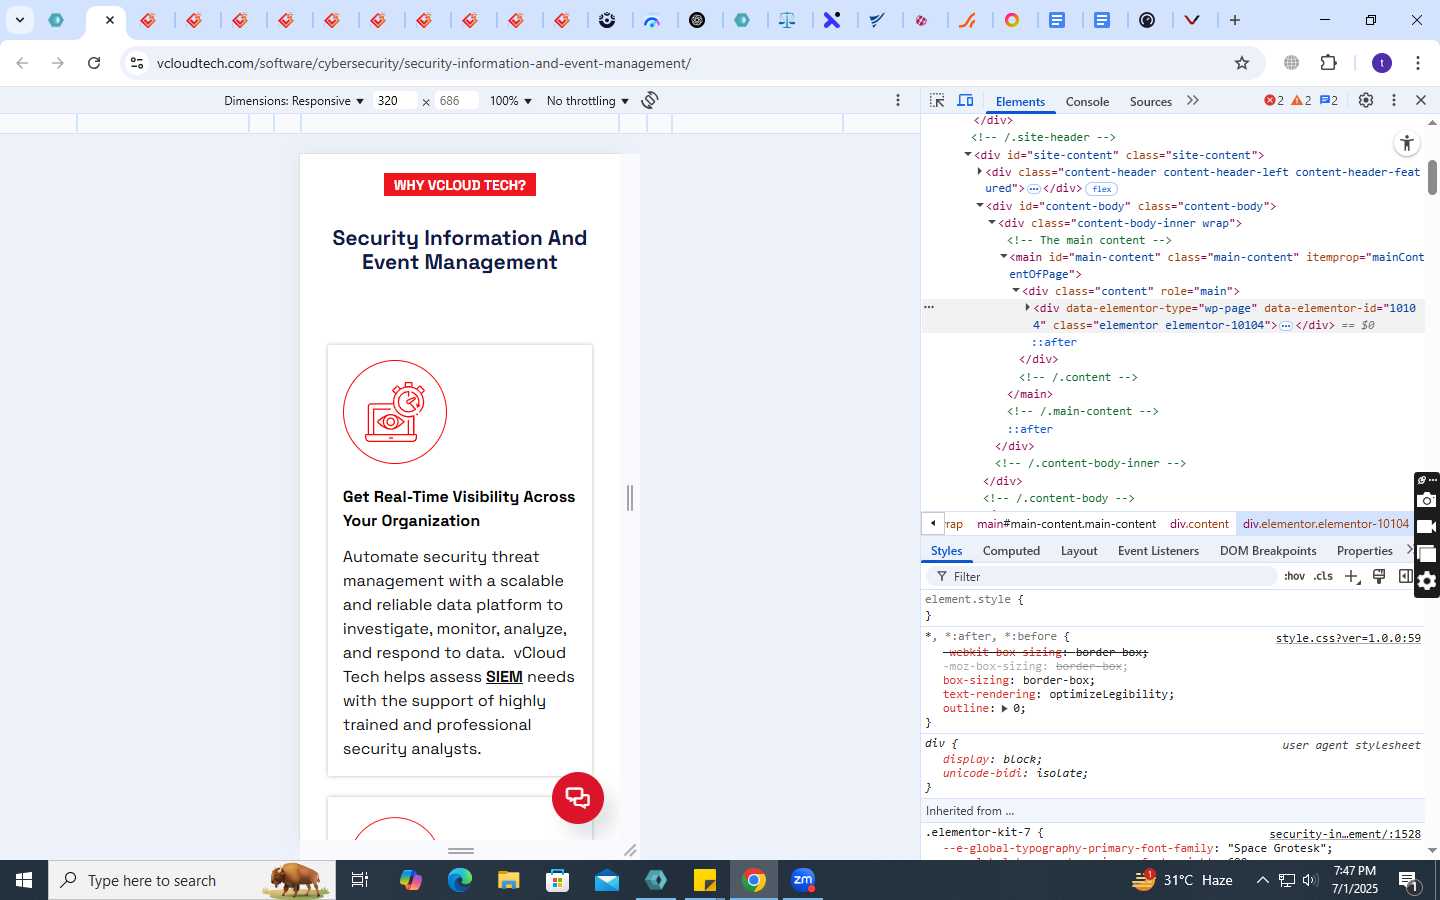
Task: Click the accessibility tree toggle button
Action: [1407, 143]
